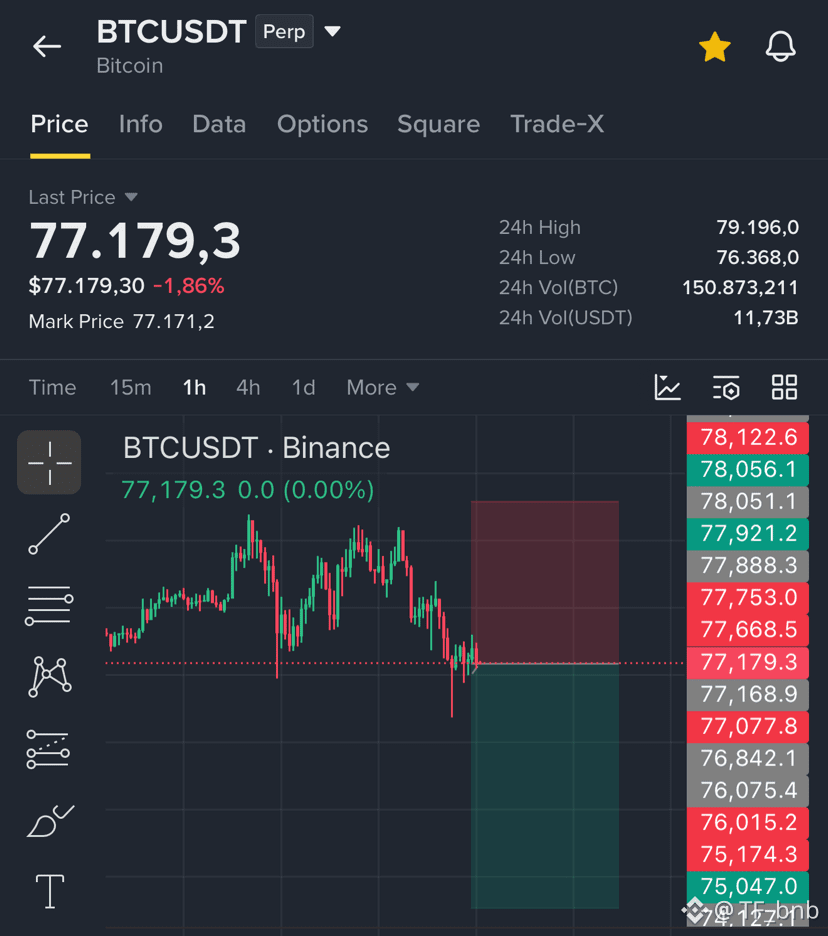Select the trend line drawing tool

pyautogui.click(x=49, y=534)
